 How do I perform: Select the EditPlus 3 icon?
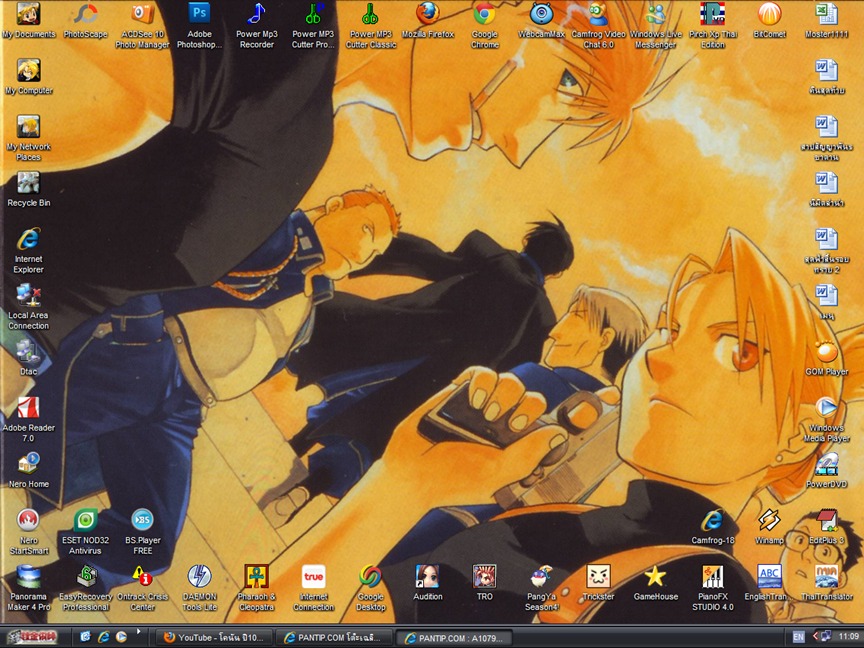[x=826, y=527]
